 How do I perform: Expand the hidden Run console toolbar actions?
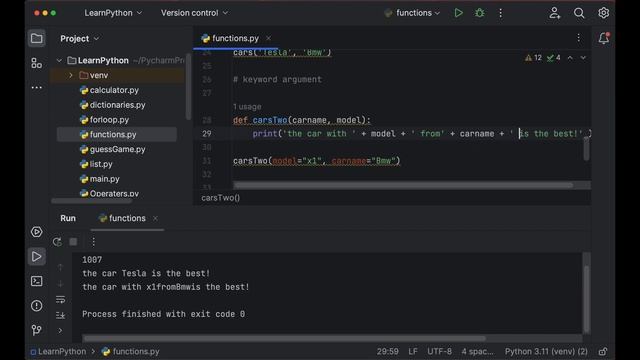click(60, 330)
